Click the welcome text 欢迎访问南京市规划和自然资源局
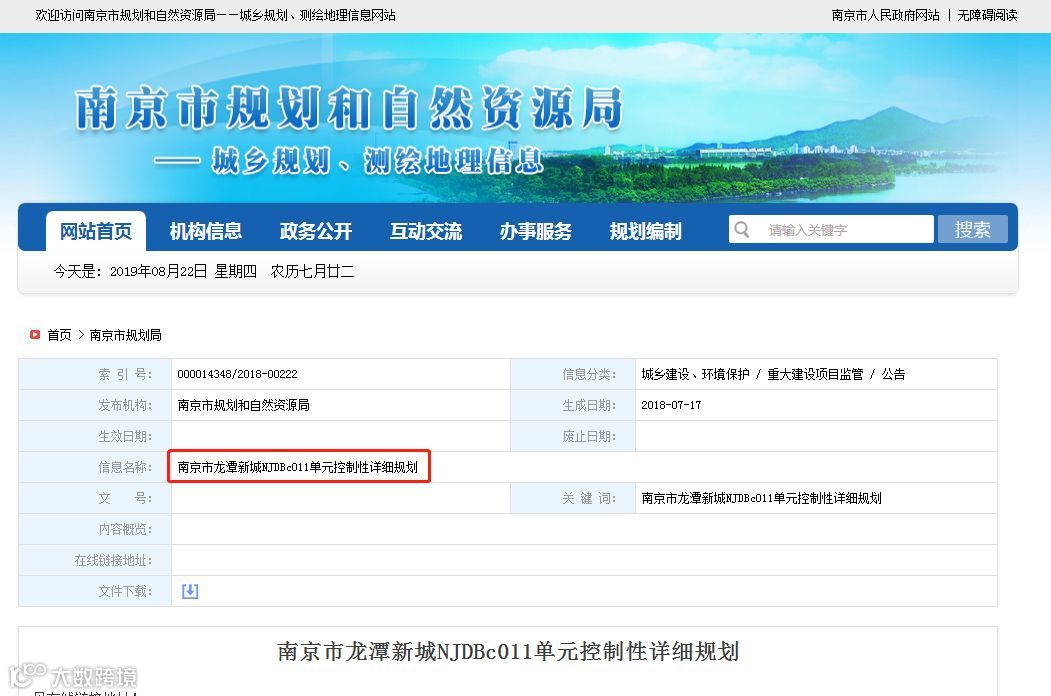 [x=125, y=15]
